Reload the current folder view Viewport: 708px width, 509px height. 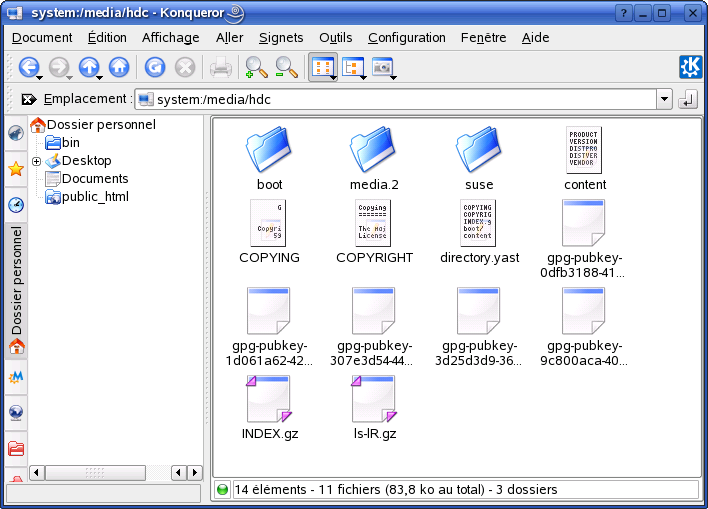(x=154, y=67)
